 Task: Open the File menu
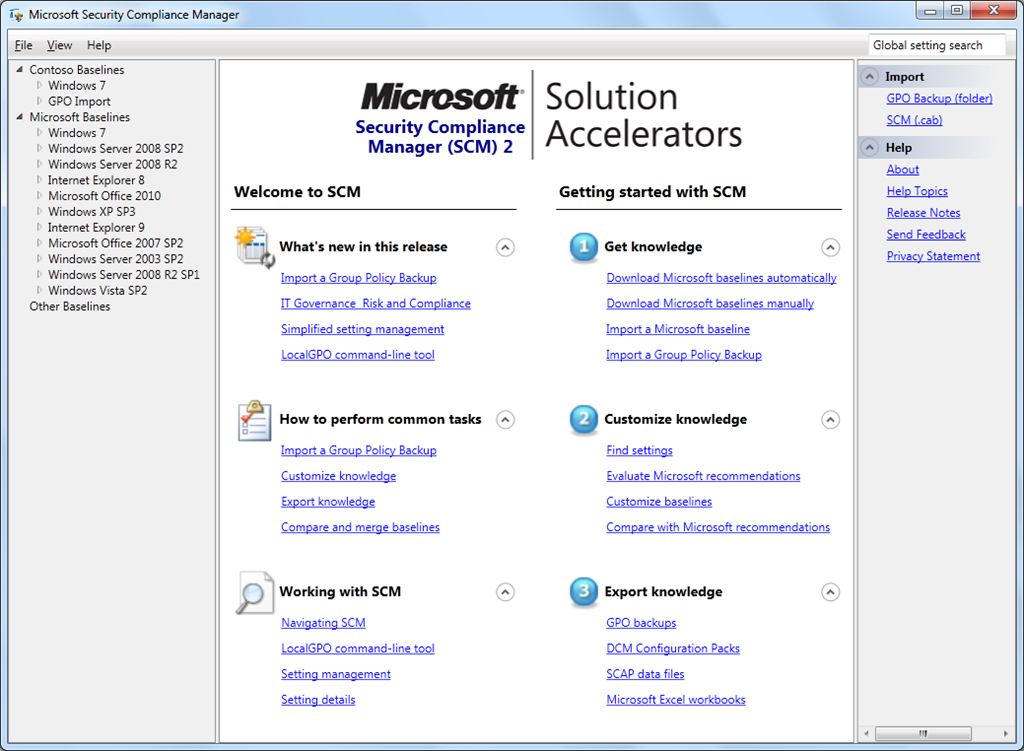pyautogui.click(x=24, y=45)
